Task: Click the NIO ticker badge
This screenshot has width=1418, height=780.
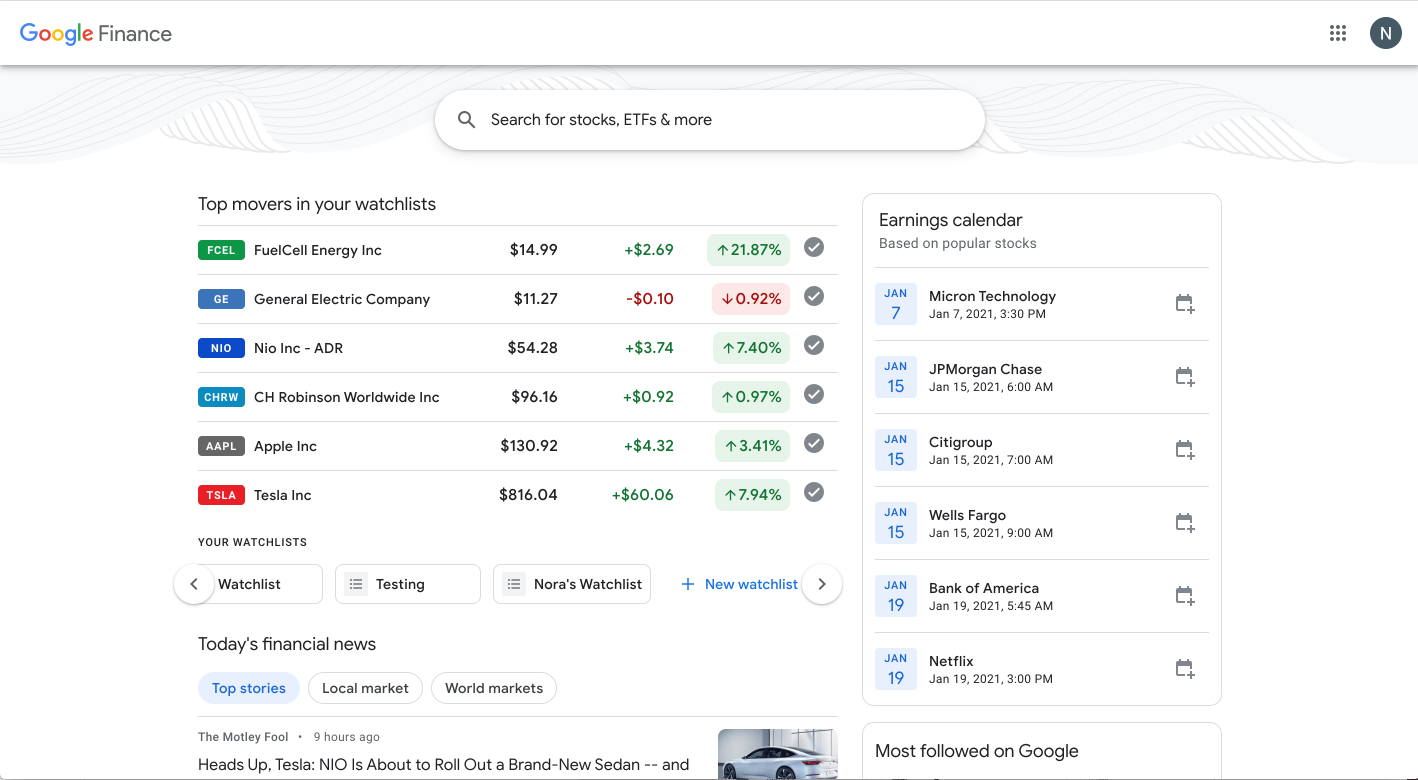Action: coord(221,348)
